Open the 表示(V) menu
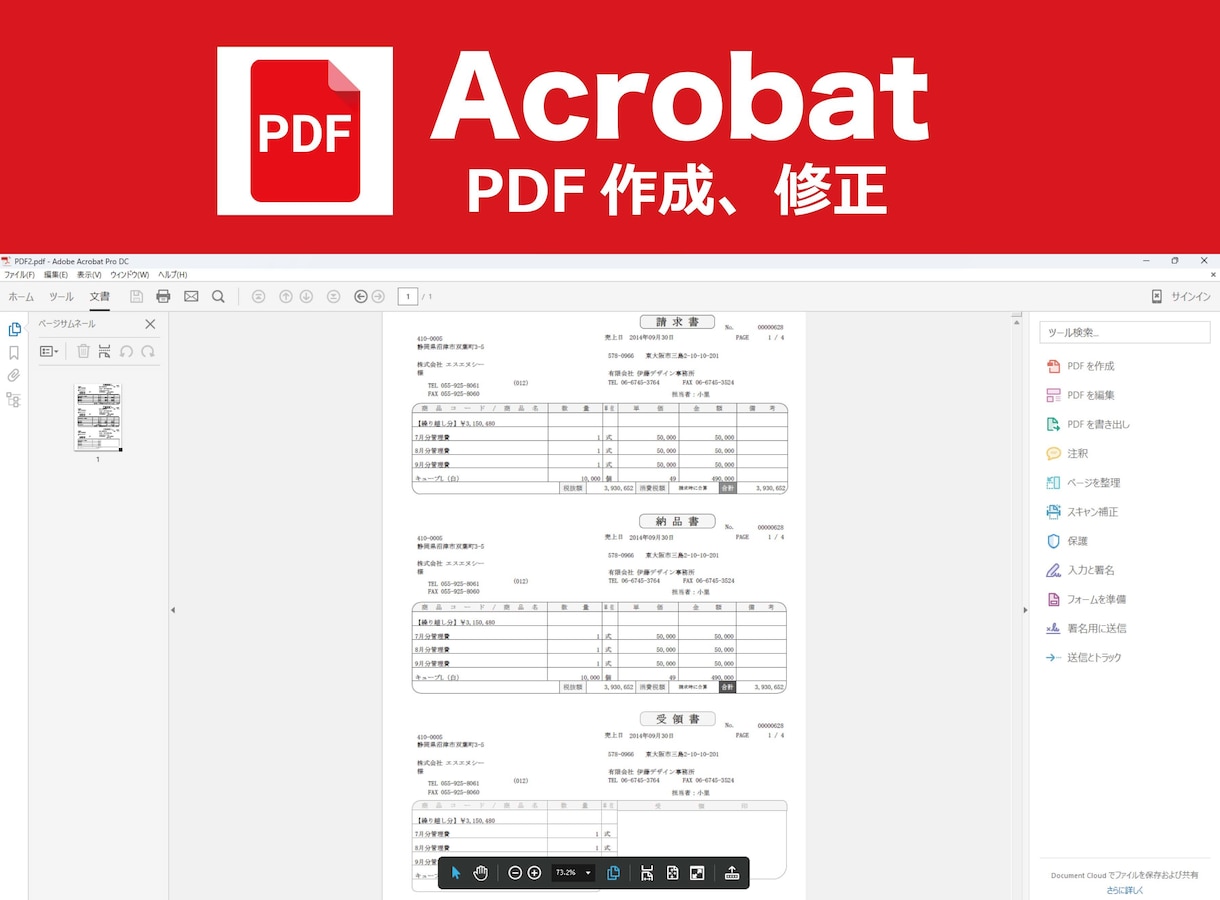Viewport: 1220px width, 900px height. click(90, 274)
